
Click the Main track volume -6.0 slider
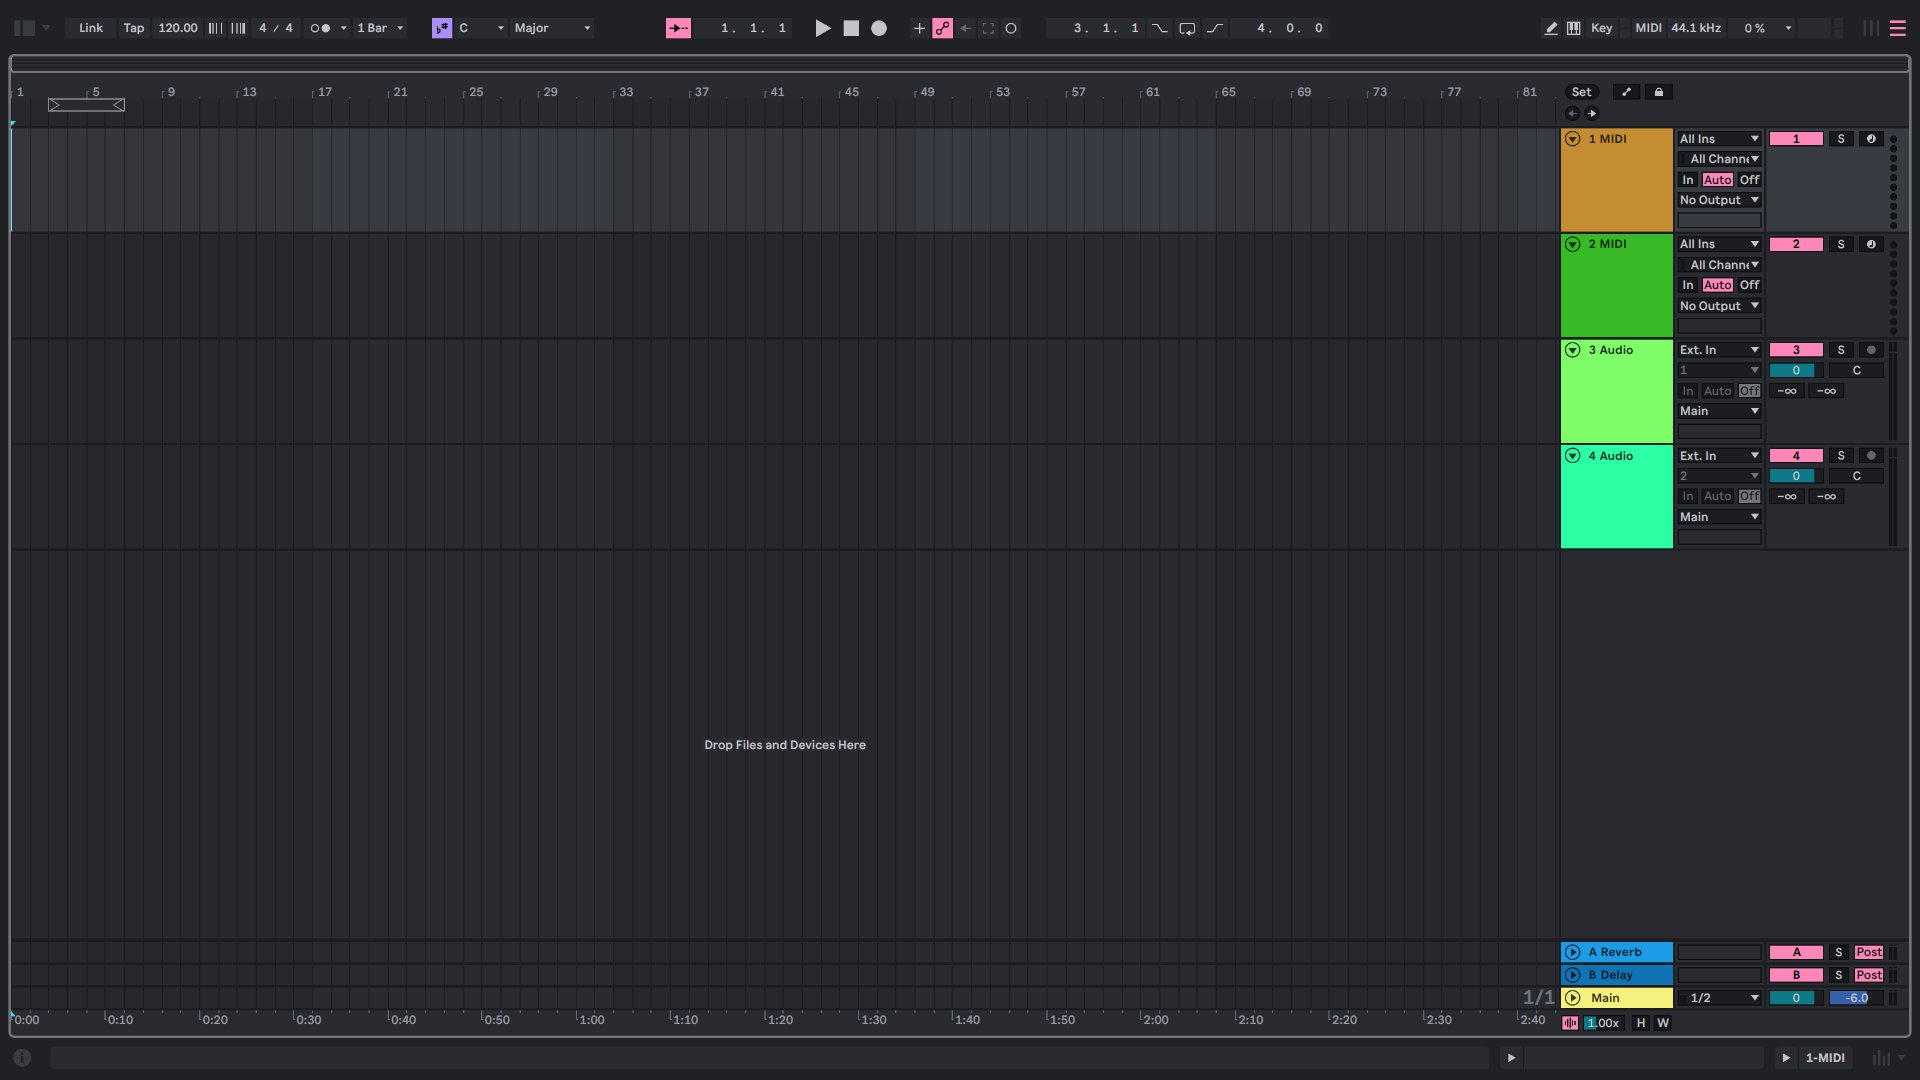point(1856,998)
